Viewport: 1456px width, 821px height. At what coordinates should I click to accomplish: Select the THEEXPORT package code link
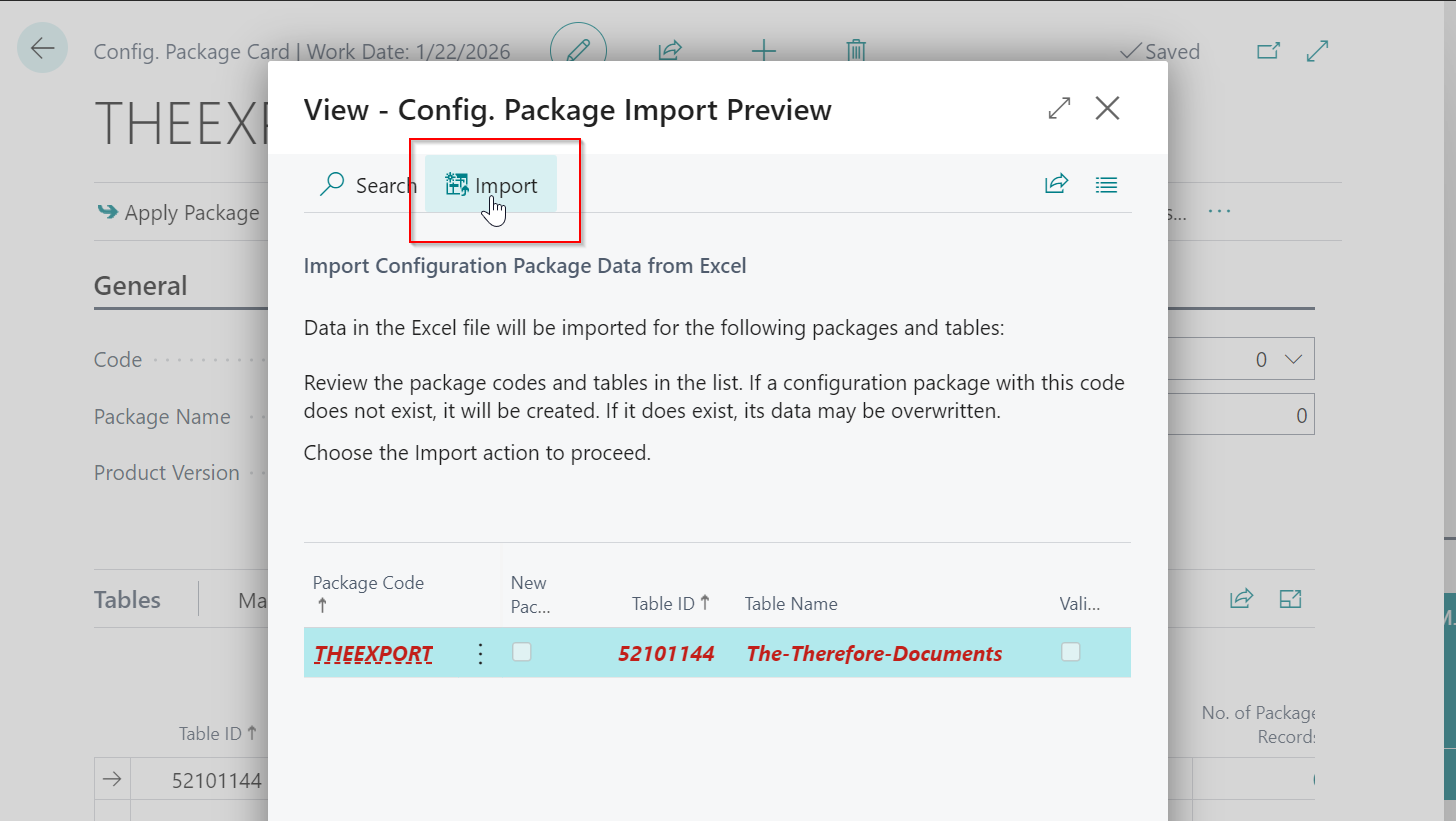click(x=373, y=654)
